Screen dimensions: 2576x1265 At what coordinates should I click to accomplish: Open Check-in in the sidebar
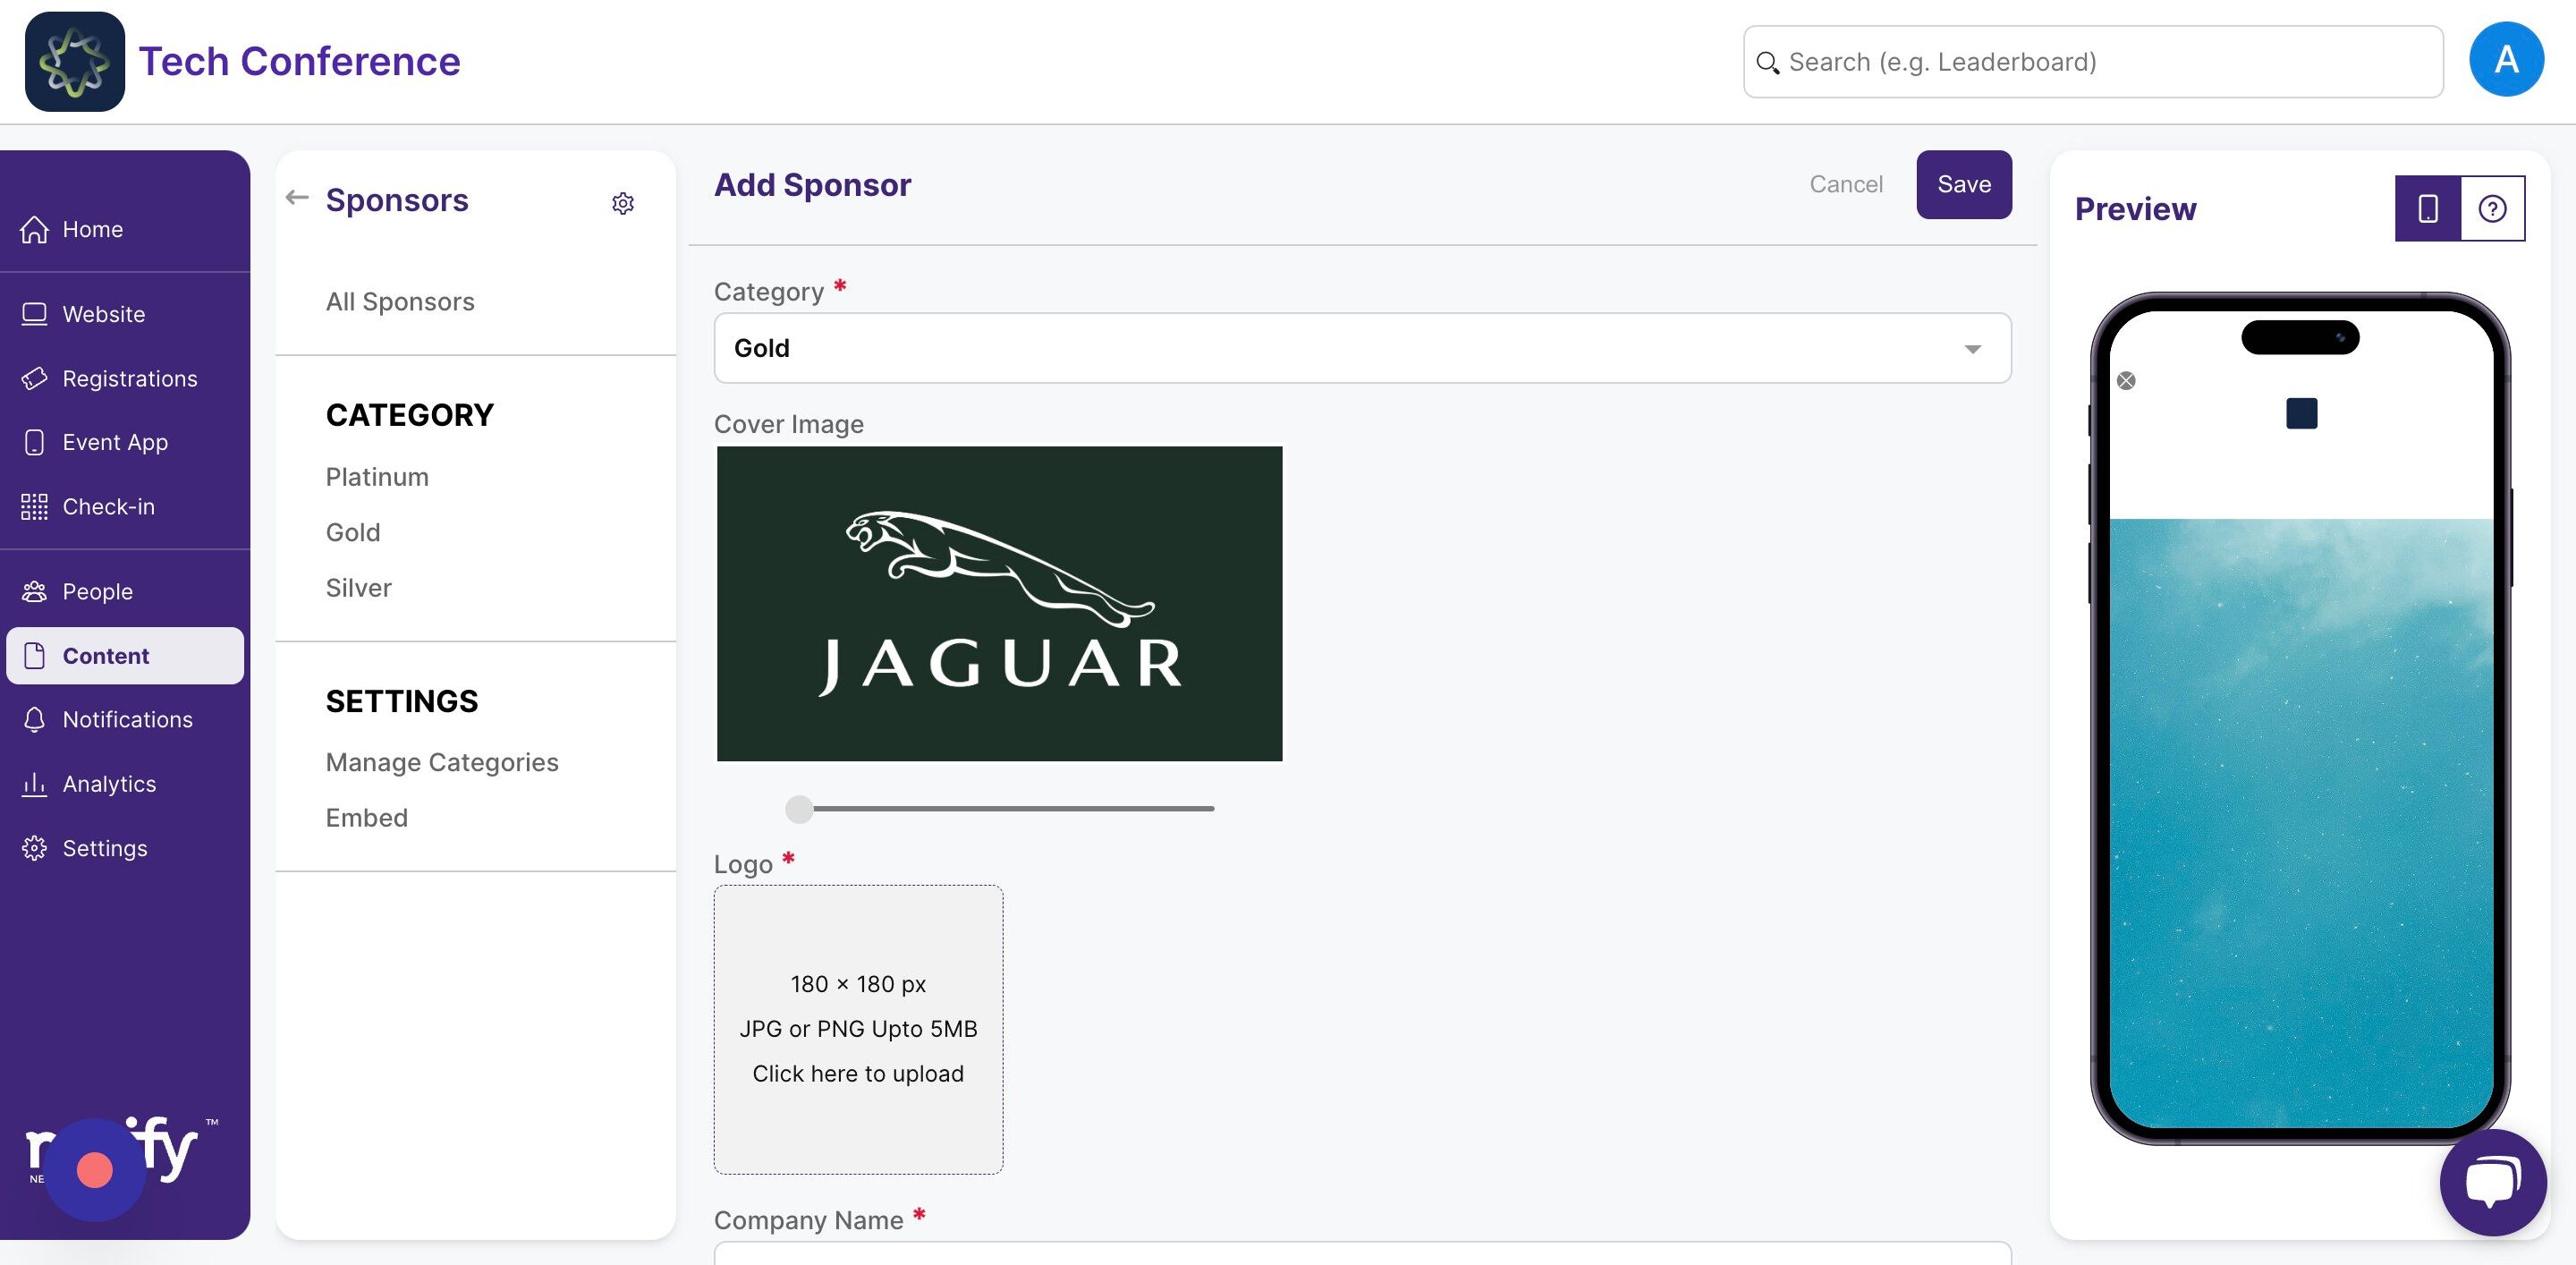108,506
